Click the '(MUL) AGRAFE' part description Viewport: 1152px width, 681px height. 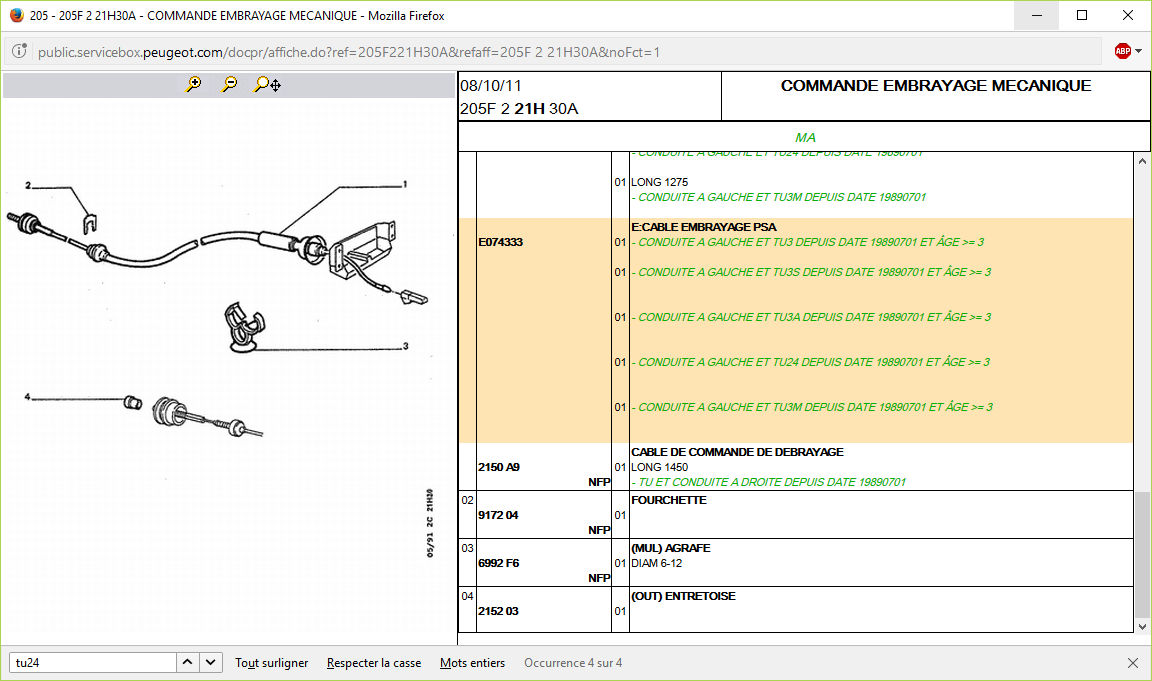(x=671, y=548)
